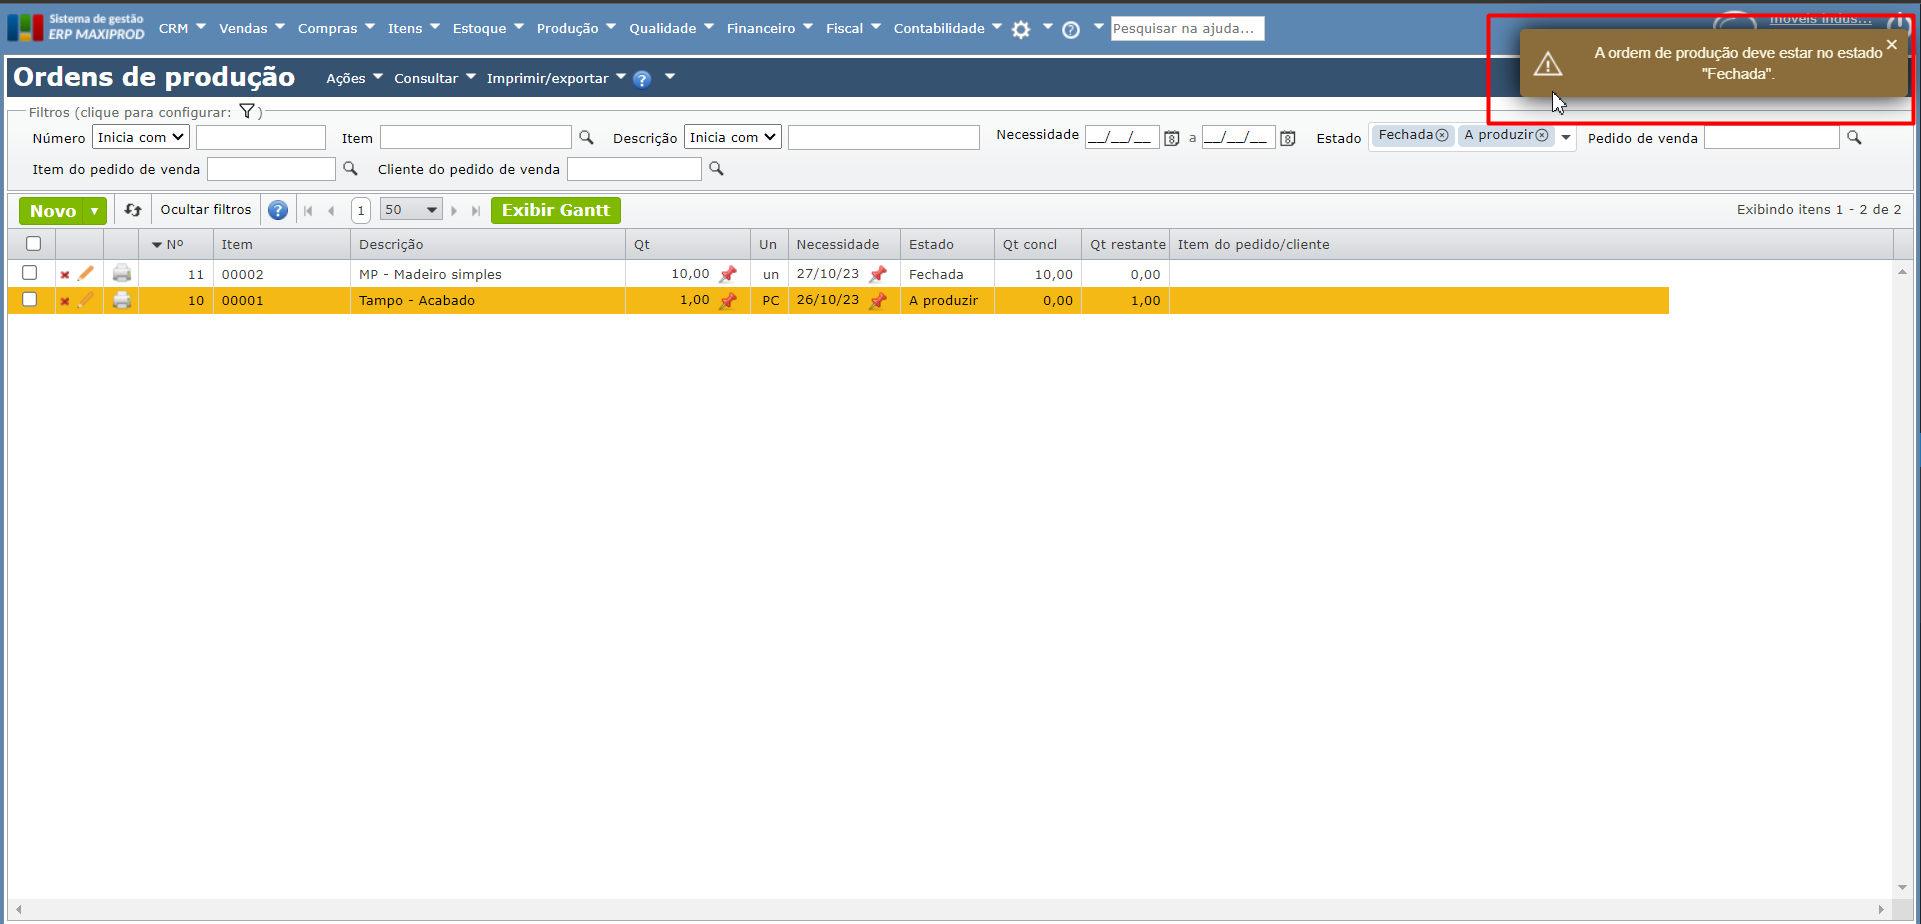Image resolution: width=1921 pixels, height=924 pixels.
Task: Open the help question mark in top bar
Action: point(1070,29)
